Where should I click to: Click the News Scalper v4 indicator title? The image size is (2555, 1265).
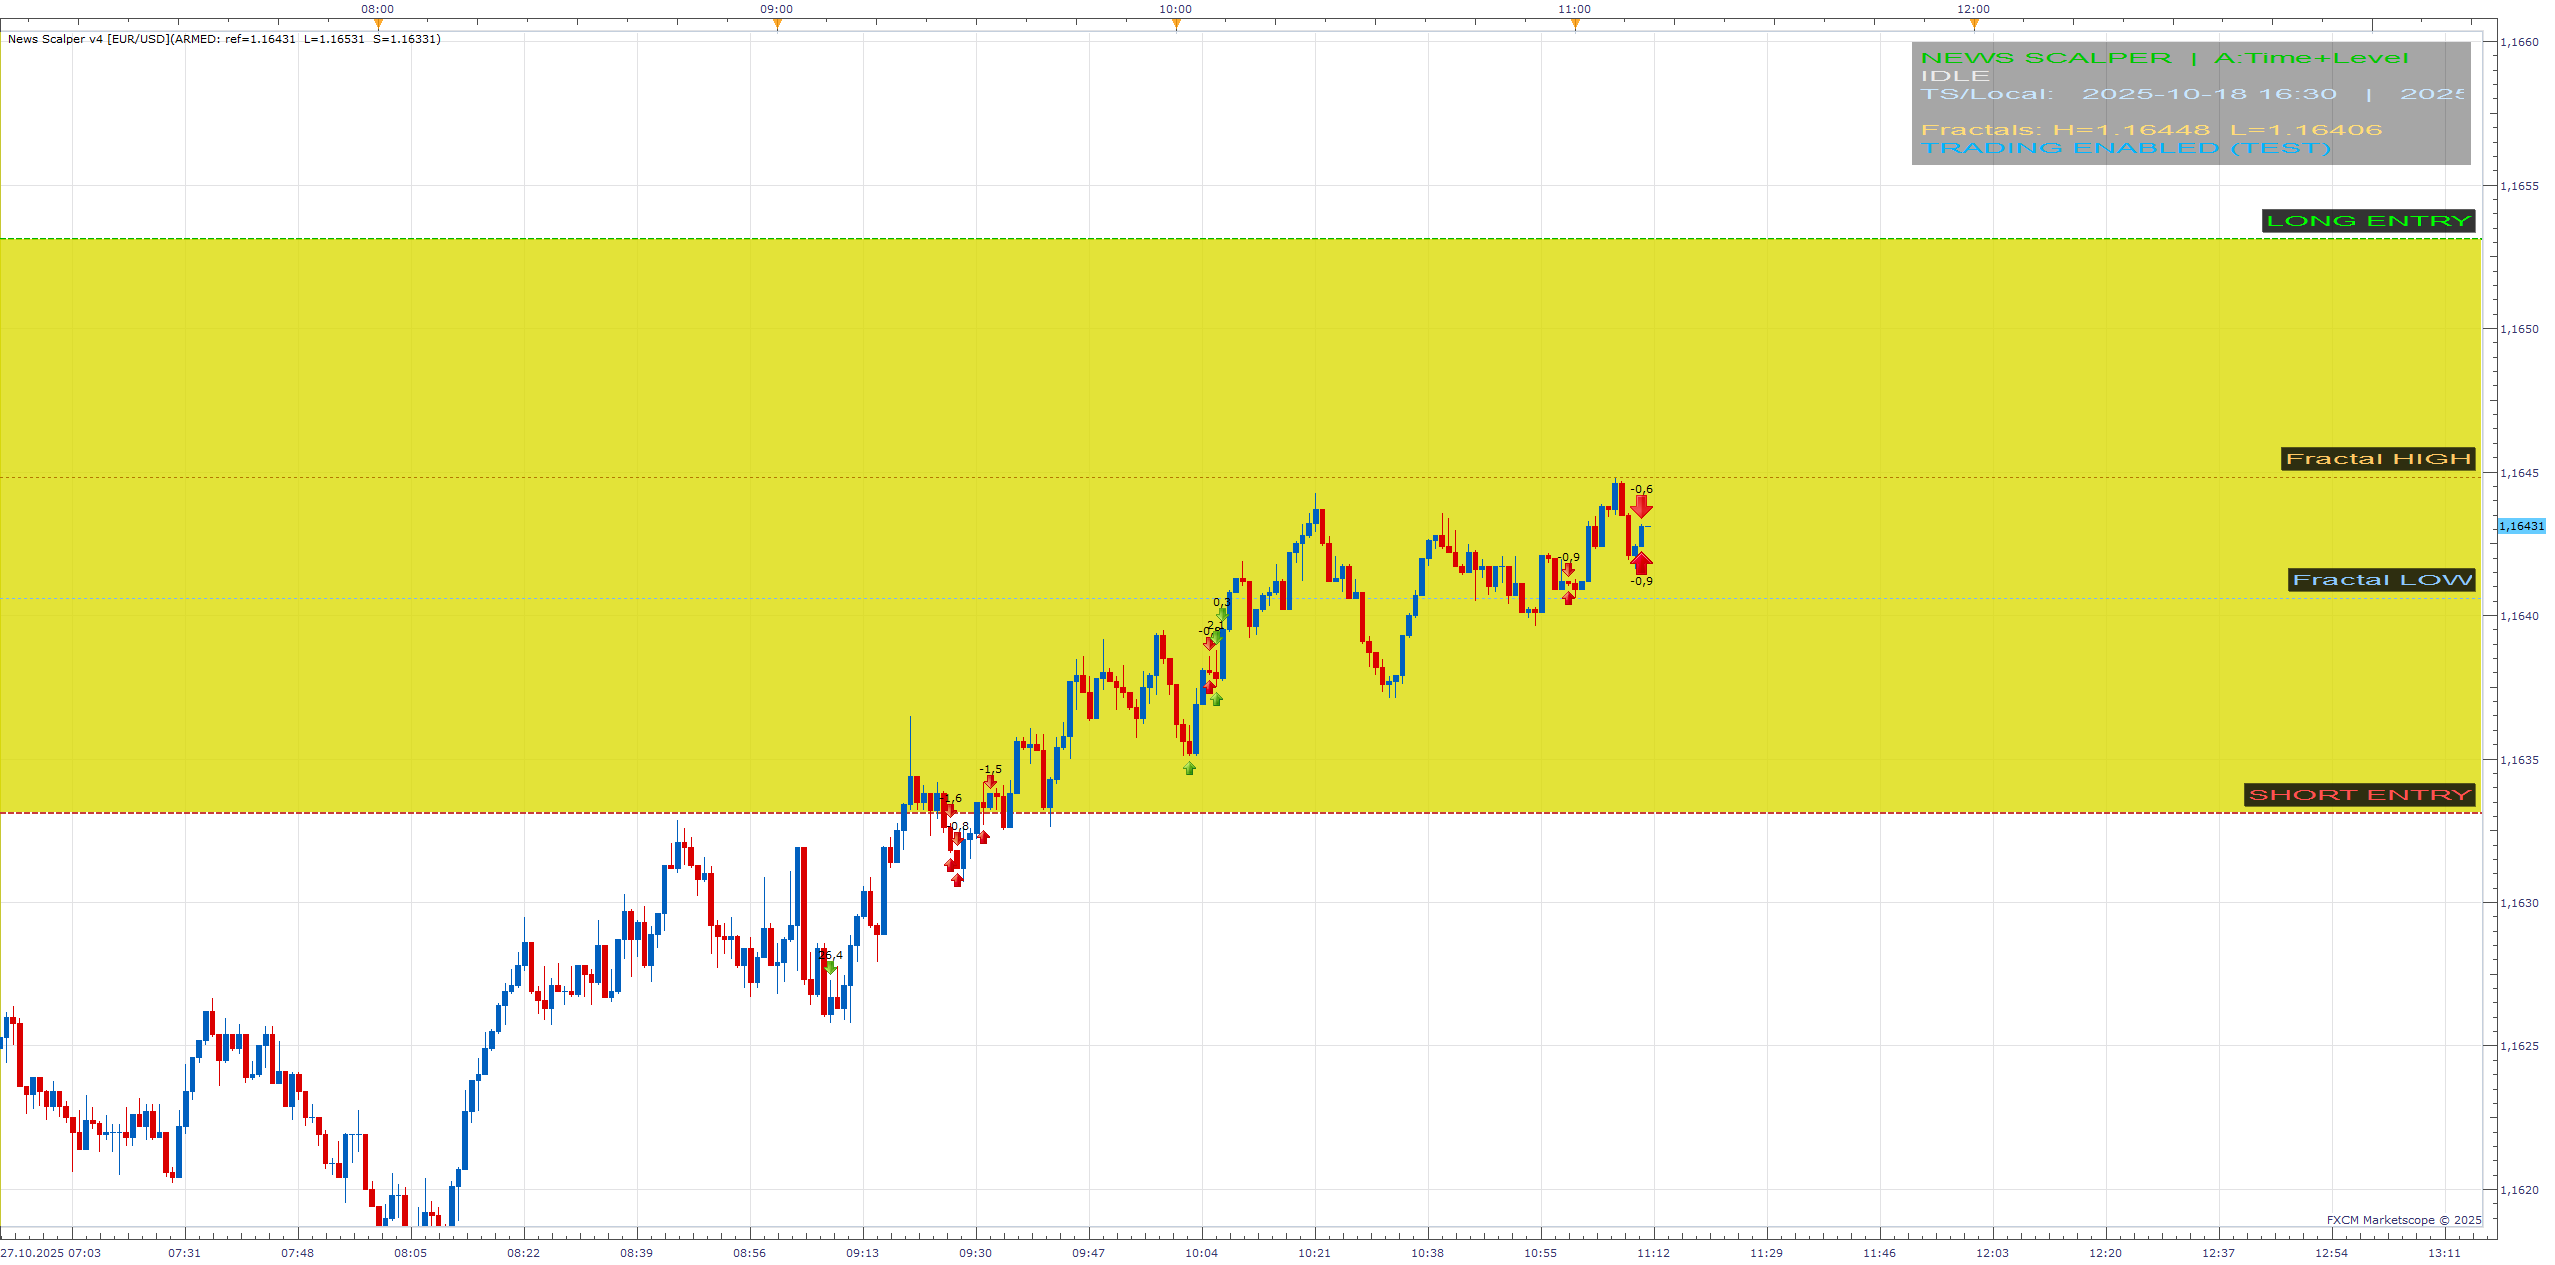point(224,39)
